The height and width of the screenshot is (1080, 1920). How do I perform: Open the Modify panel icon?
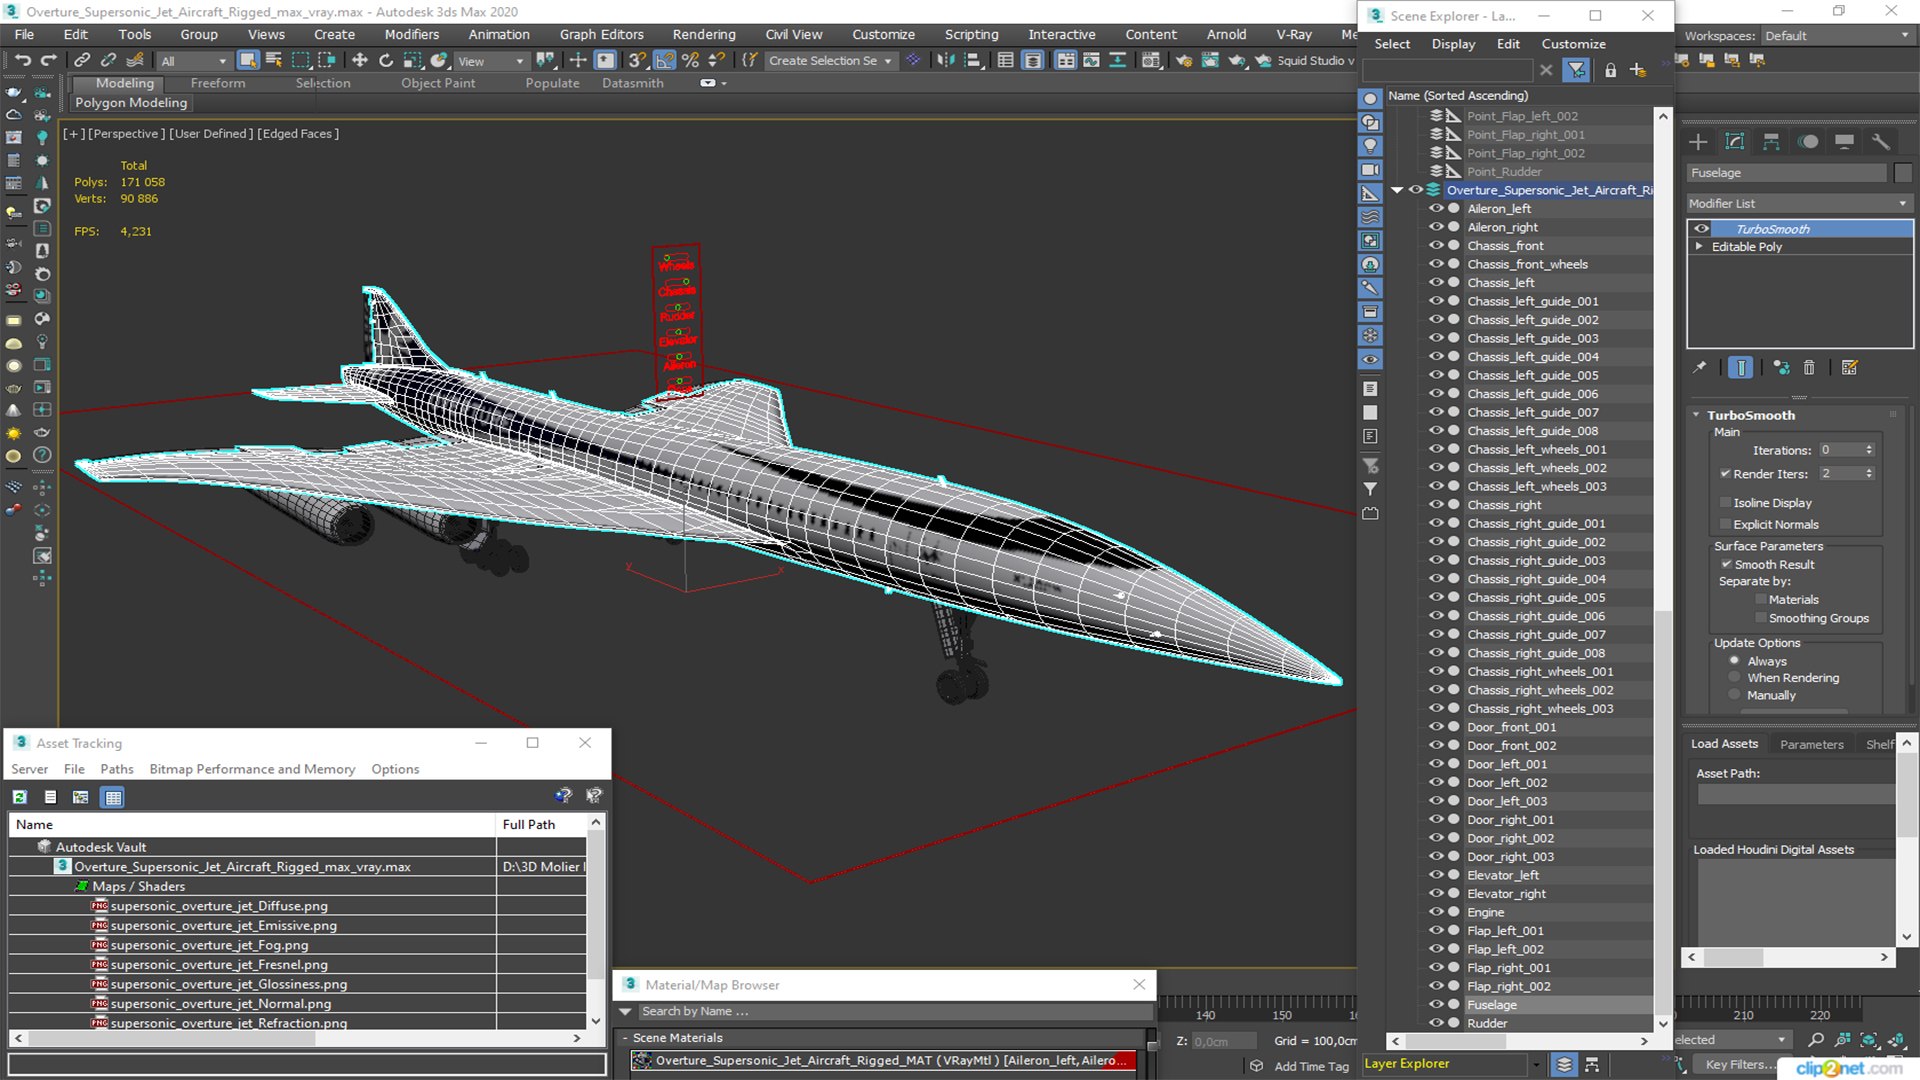click(1735, 142)
